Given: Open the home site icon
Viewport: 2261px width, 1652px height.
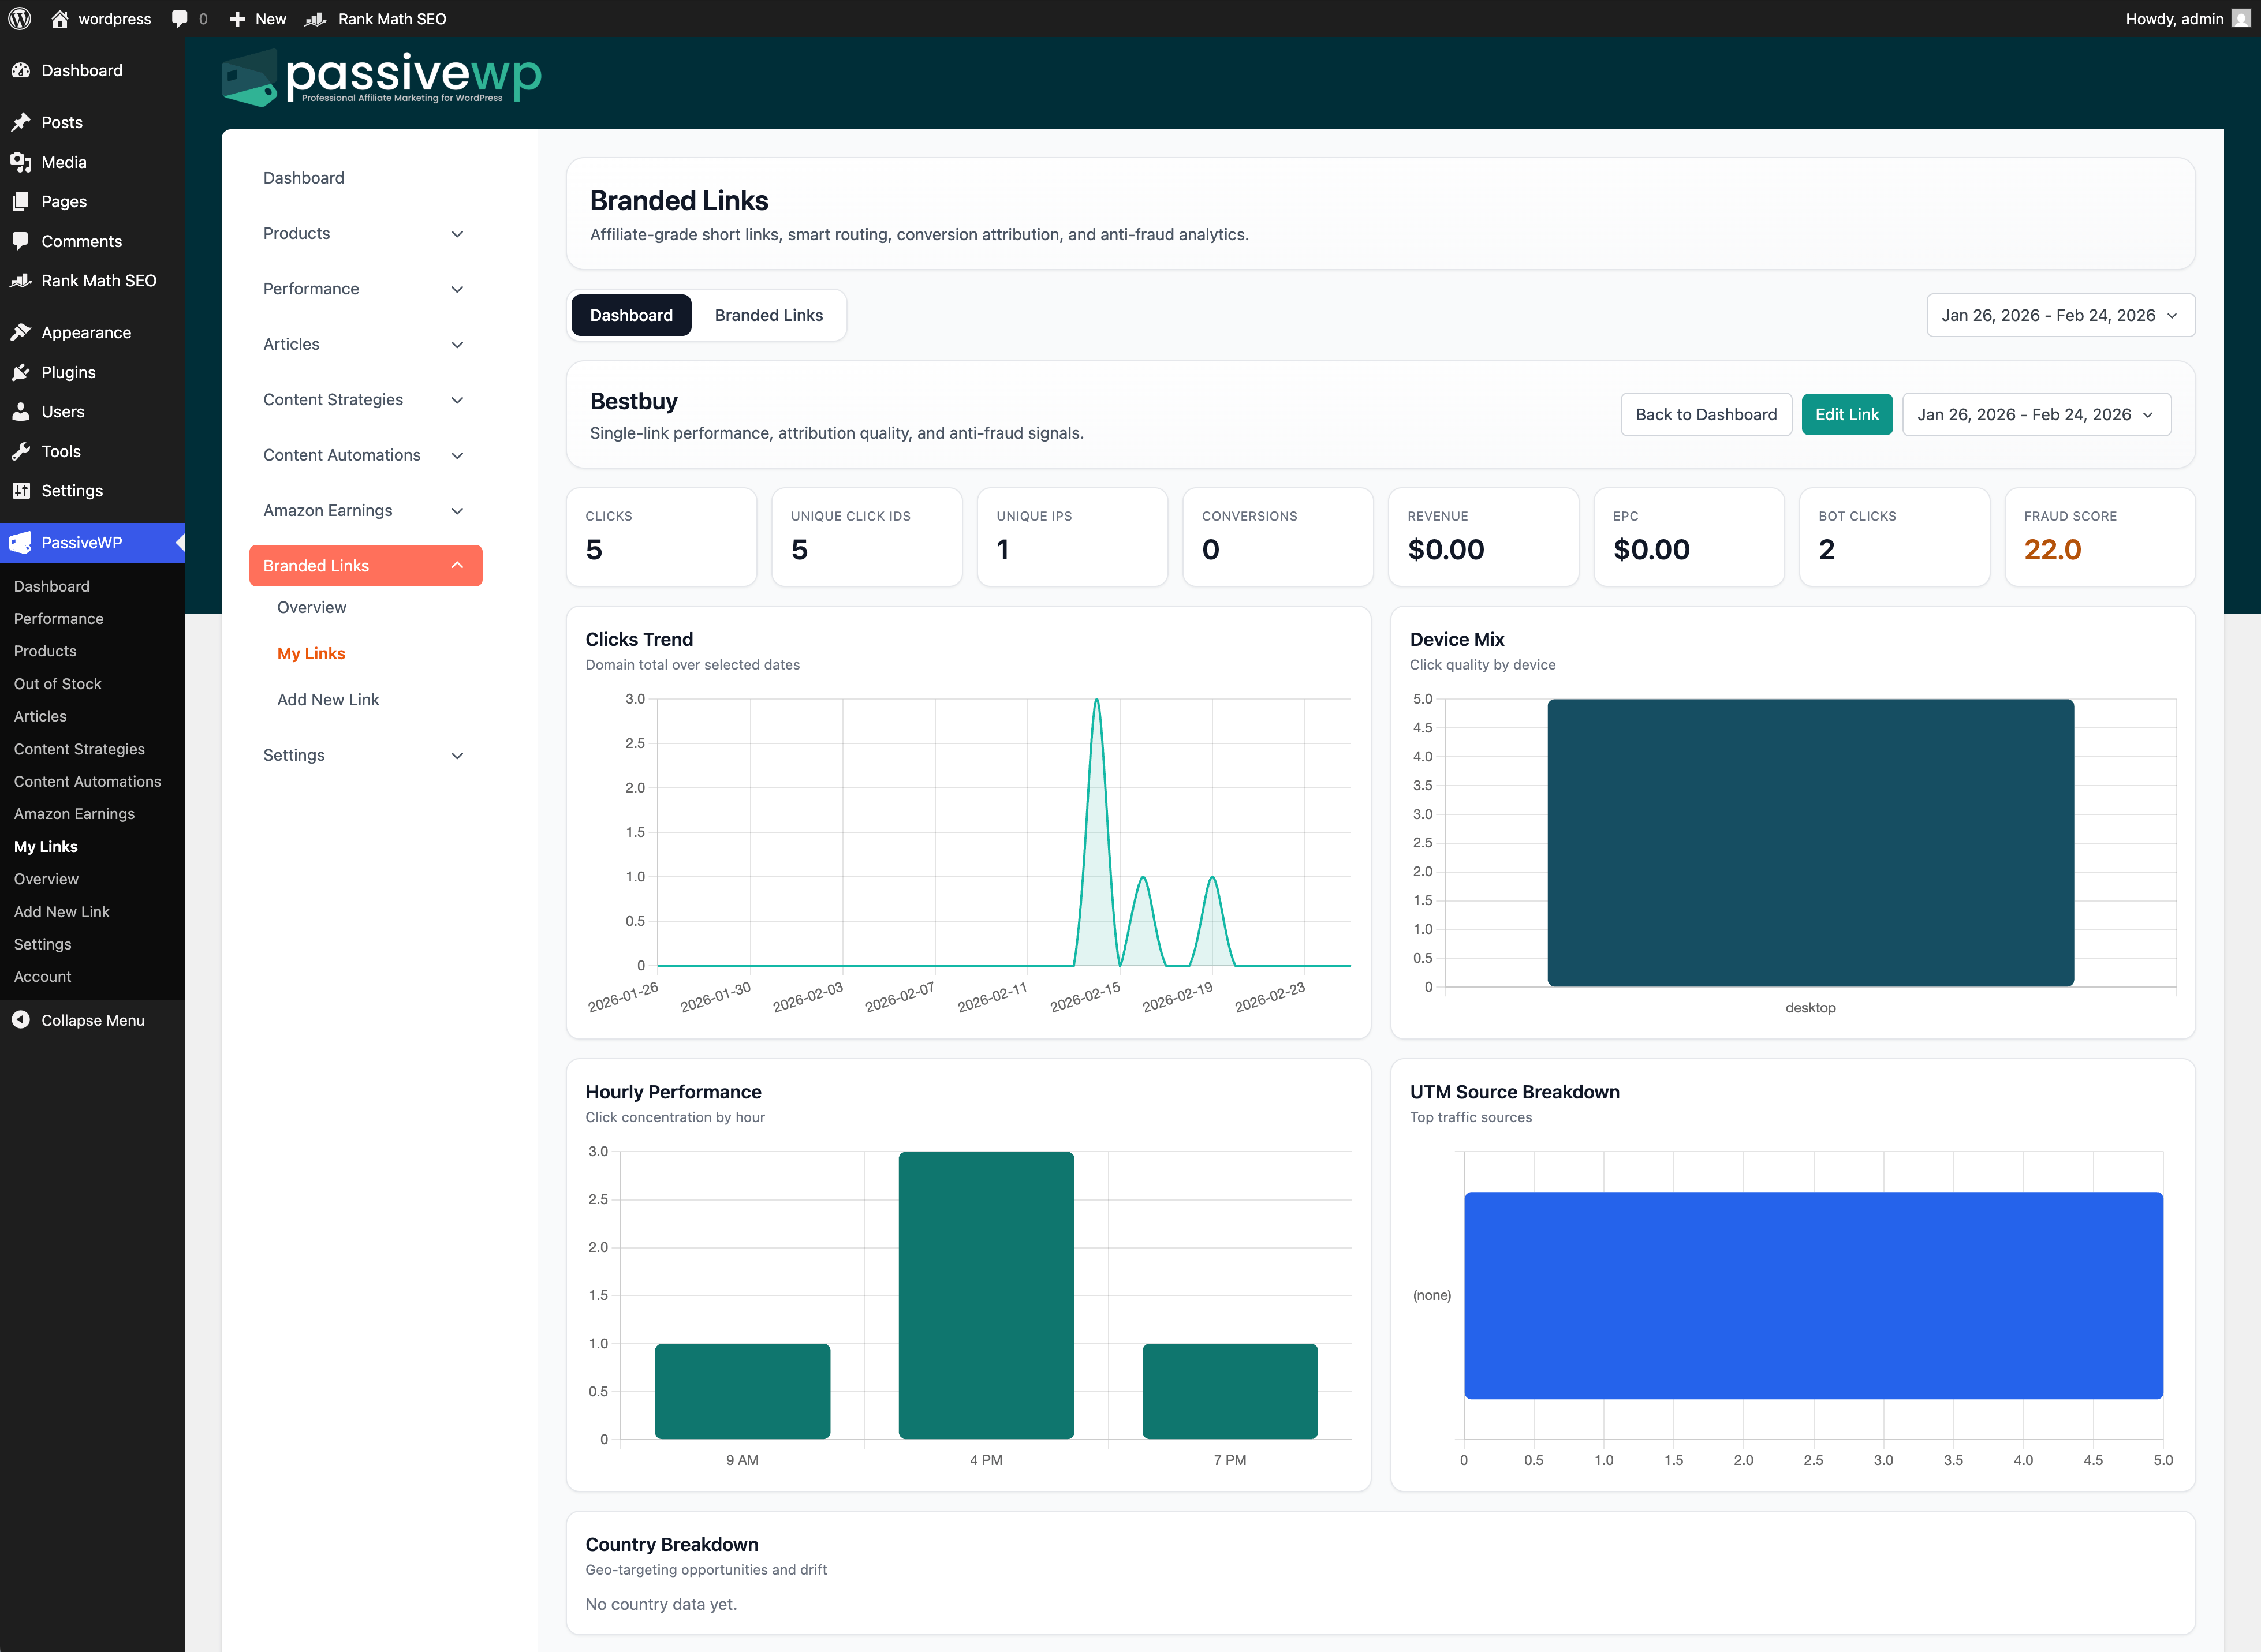Looking at the screenshot, I should pos(60,18).
